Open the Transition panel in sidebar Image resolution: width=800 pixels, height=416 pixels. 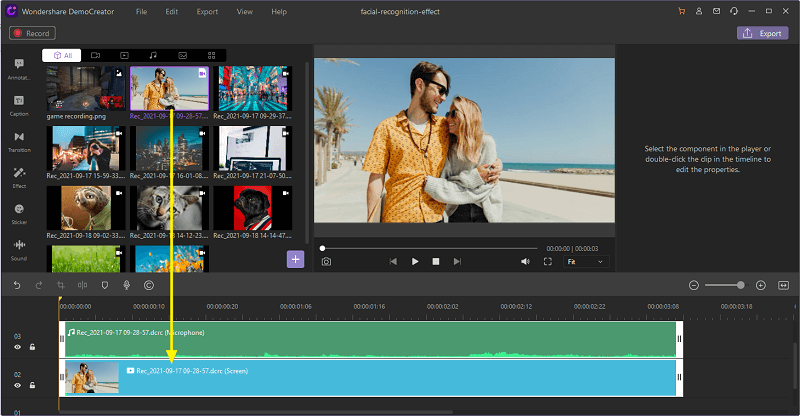pyautogui.click(x=20, y=140)
